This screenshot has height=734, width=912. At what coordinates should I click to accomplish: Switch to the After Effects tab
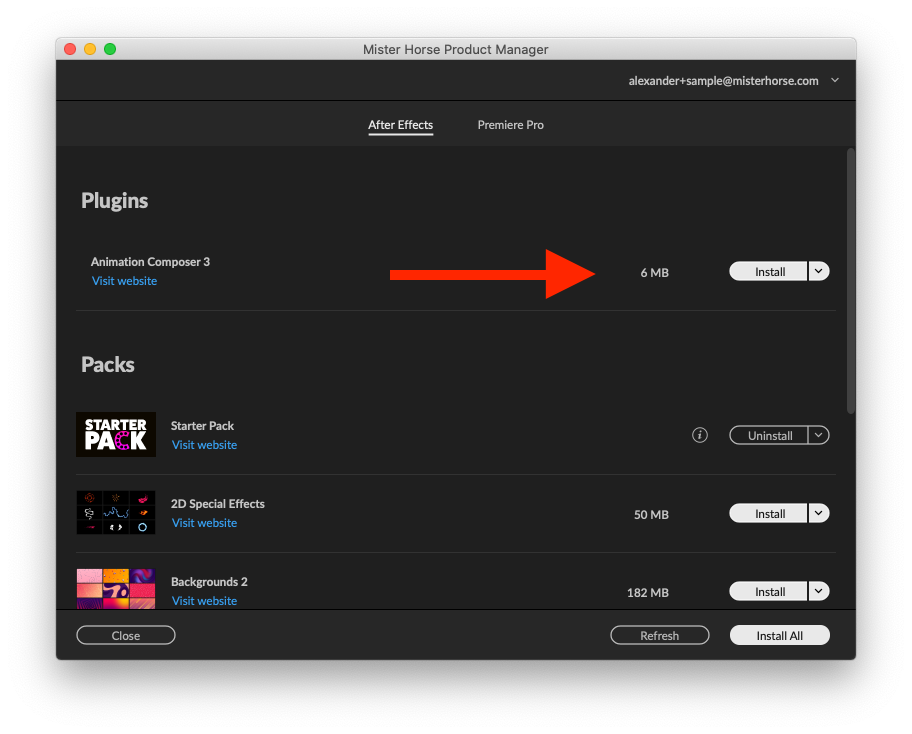[x=400, y=125]
